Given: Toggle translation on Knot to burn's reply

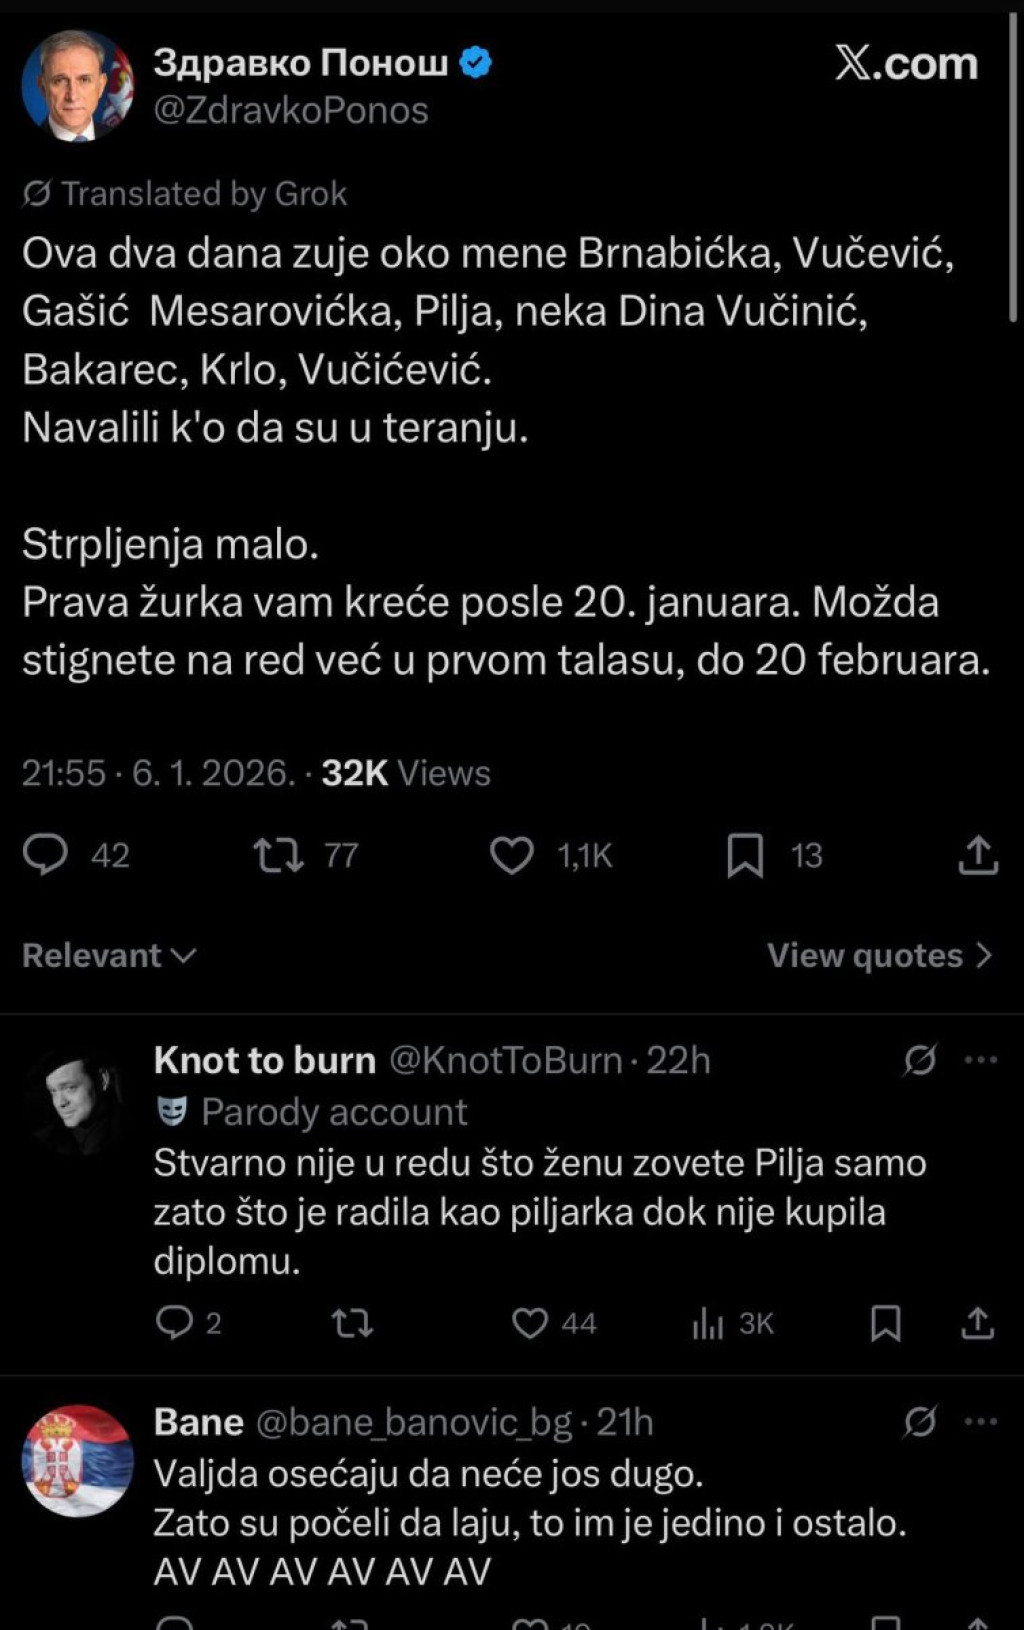Looking at the screenshot, I should pyautogui.click(x=919, y=1060).
